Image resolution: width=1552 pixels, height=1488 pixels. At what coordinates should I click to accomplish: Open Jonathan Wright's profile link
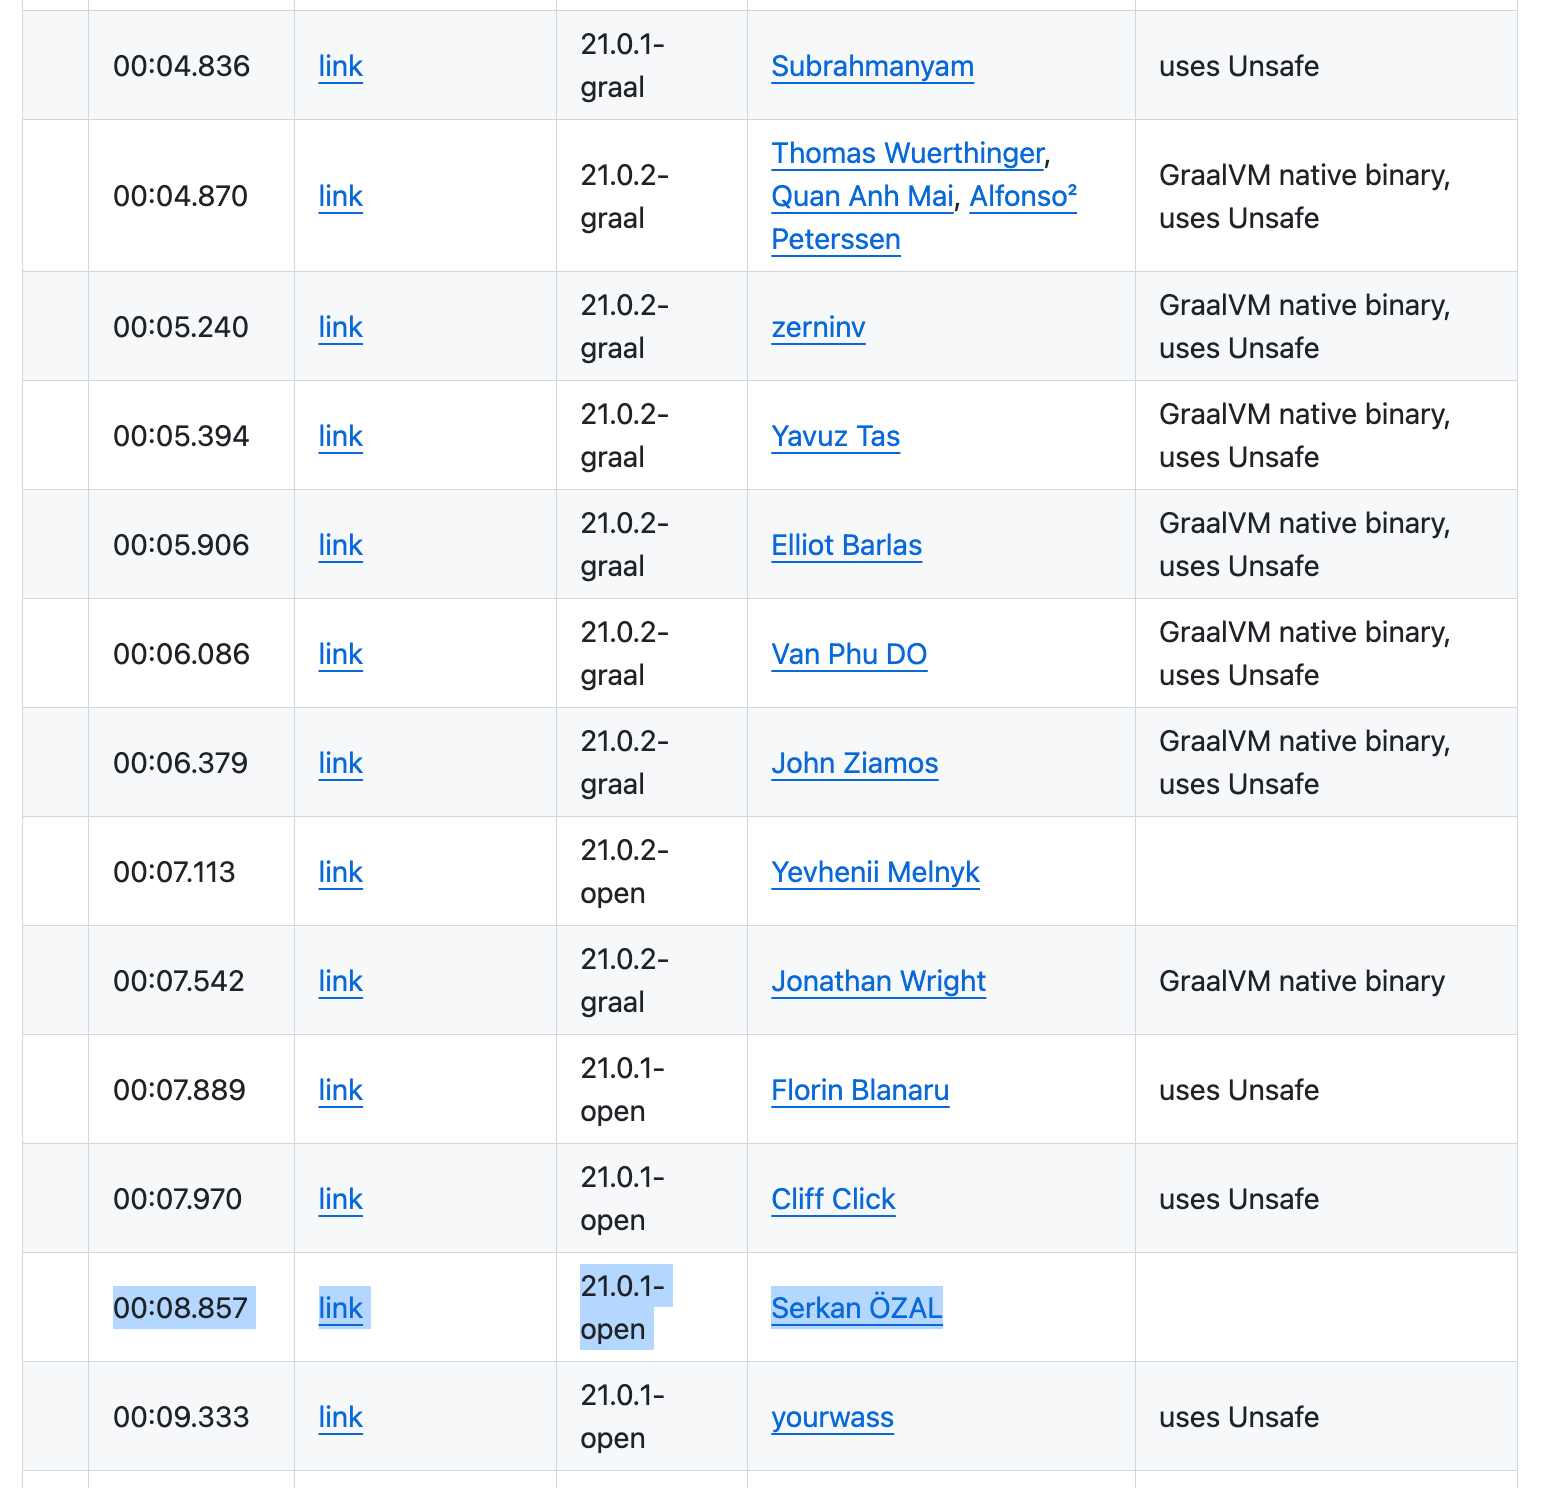[x=878, y=981]
